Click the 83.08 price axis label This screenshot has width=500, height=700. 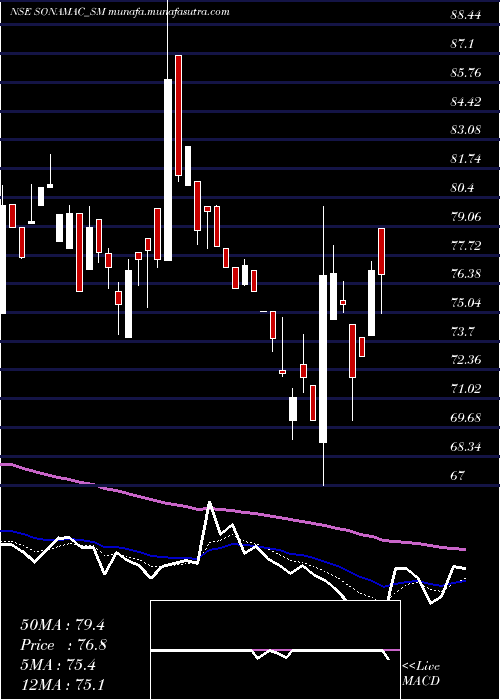[466, 130]
